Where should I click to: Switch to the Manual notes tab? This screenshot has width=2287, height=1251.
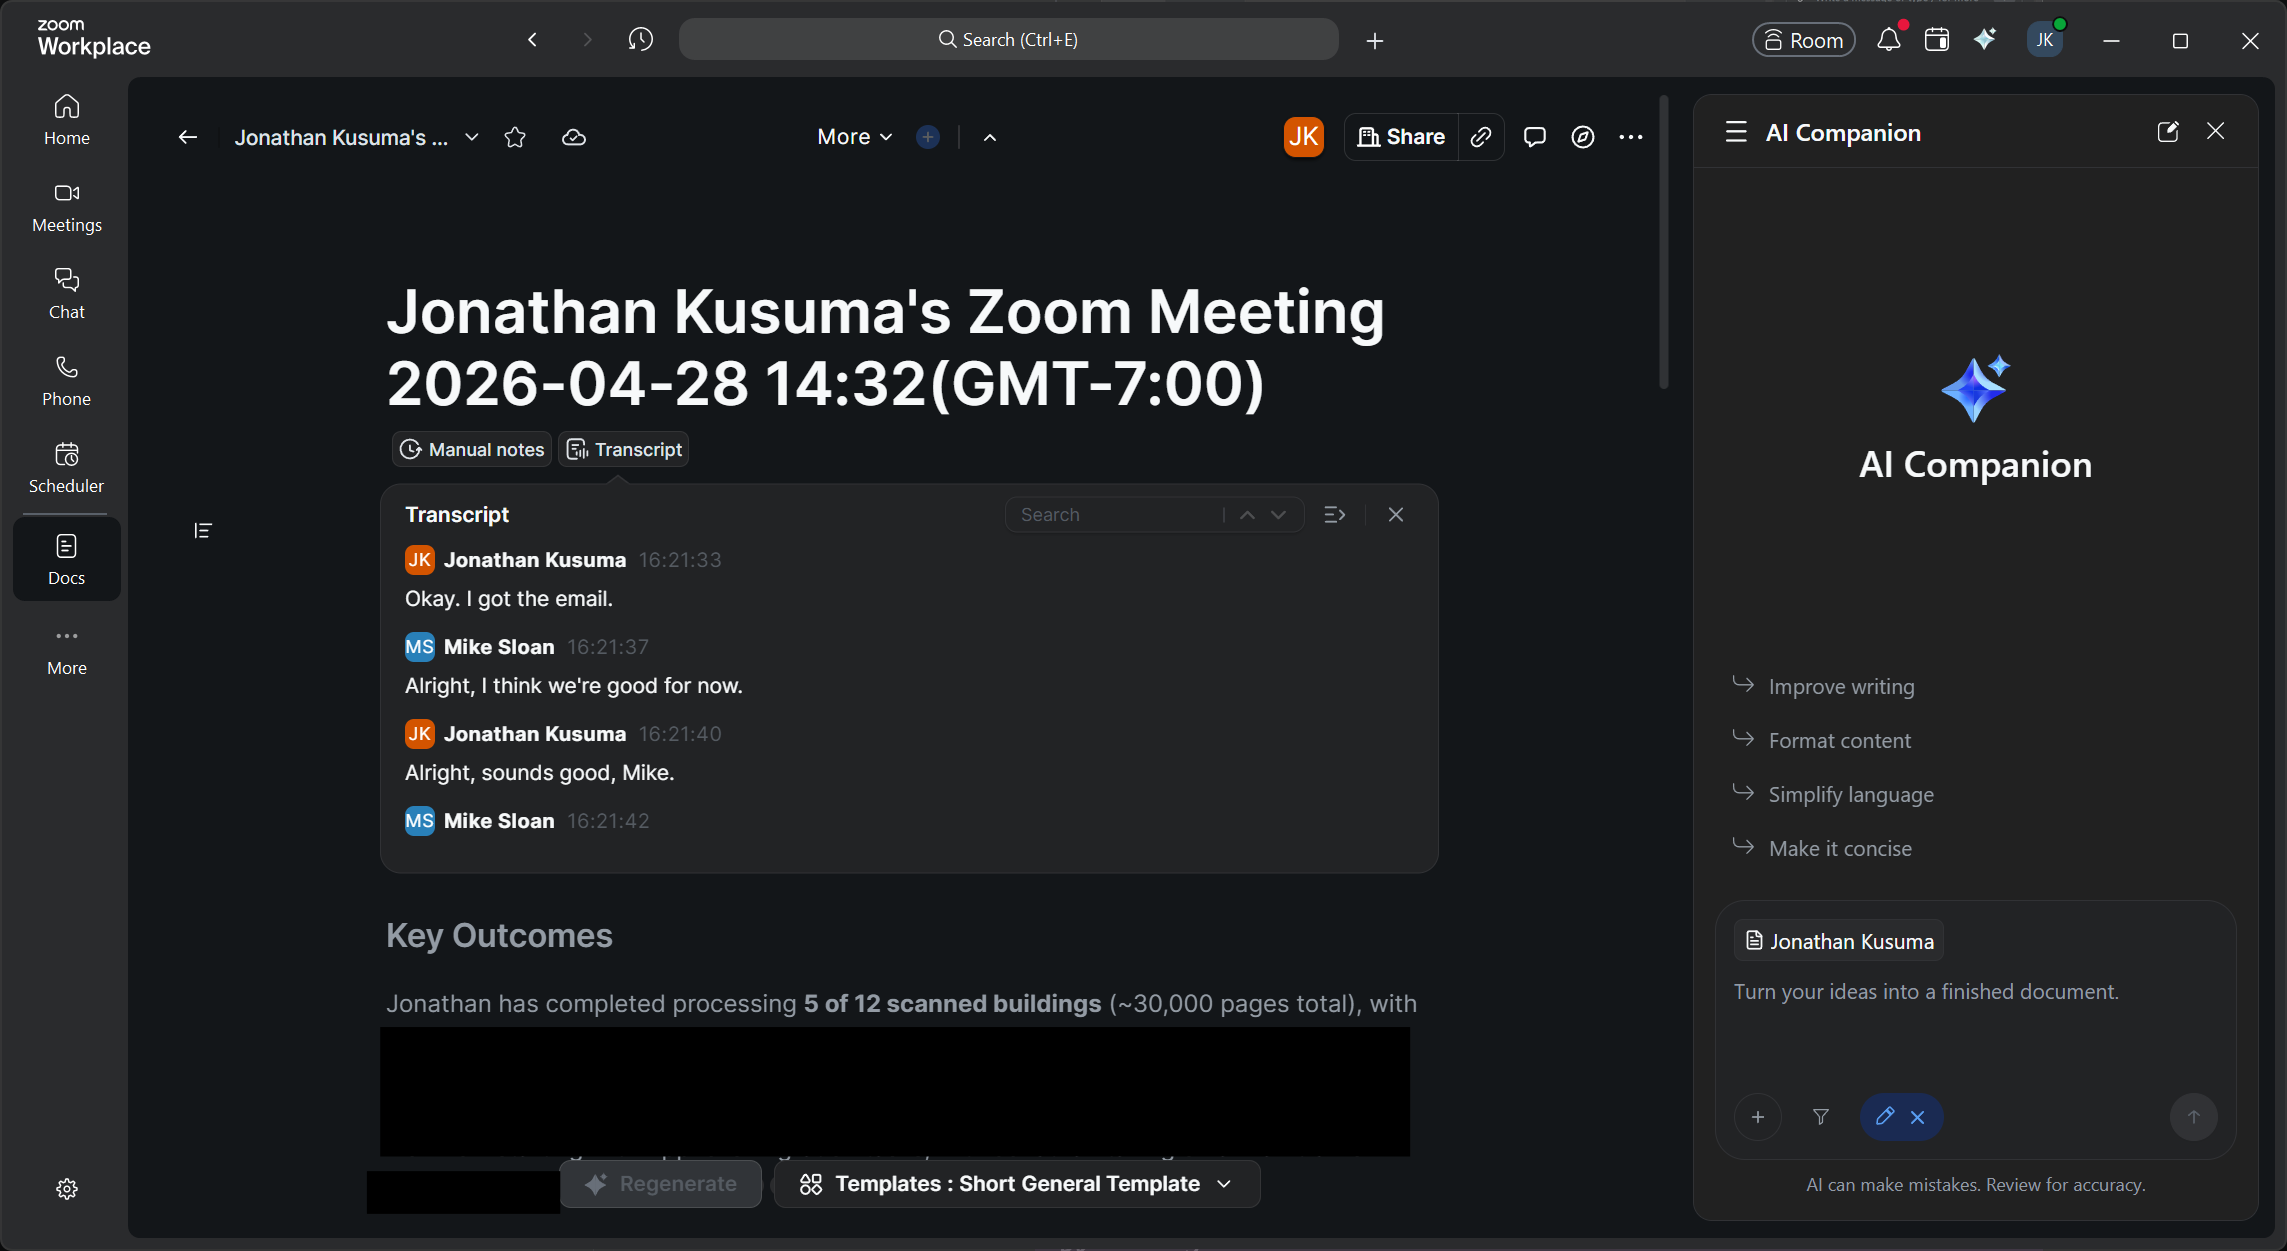(472, 449)
